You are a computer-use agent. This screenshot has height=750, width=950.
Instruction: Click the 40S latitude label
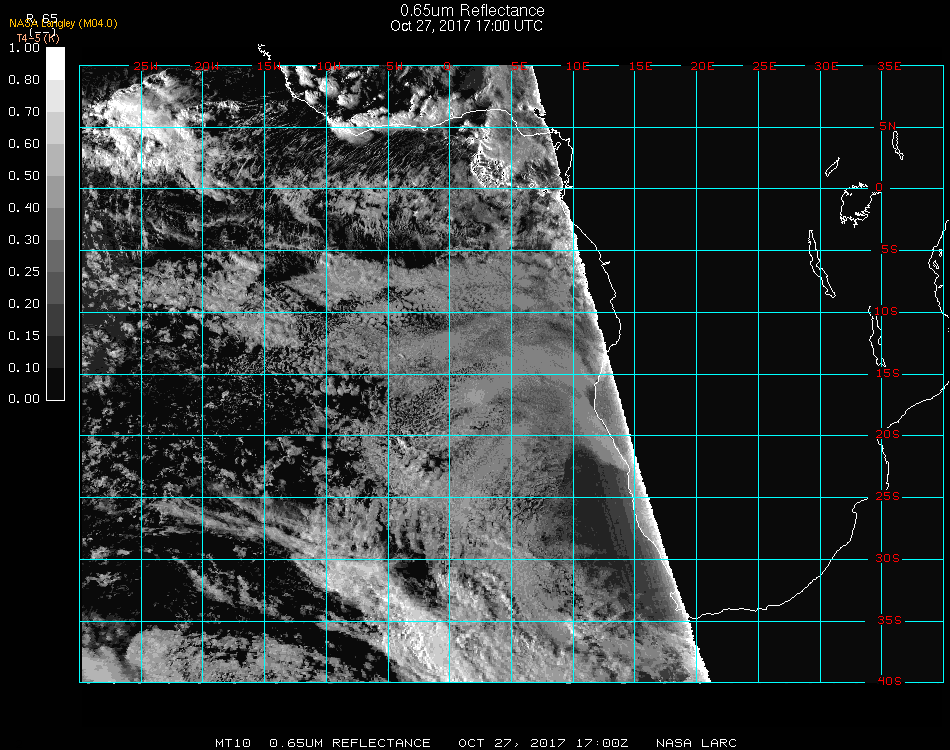coord(889,682)
